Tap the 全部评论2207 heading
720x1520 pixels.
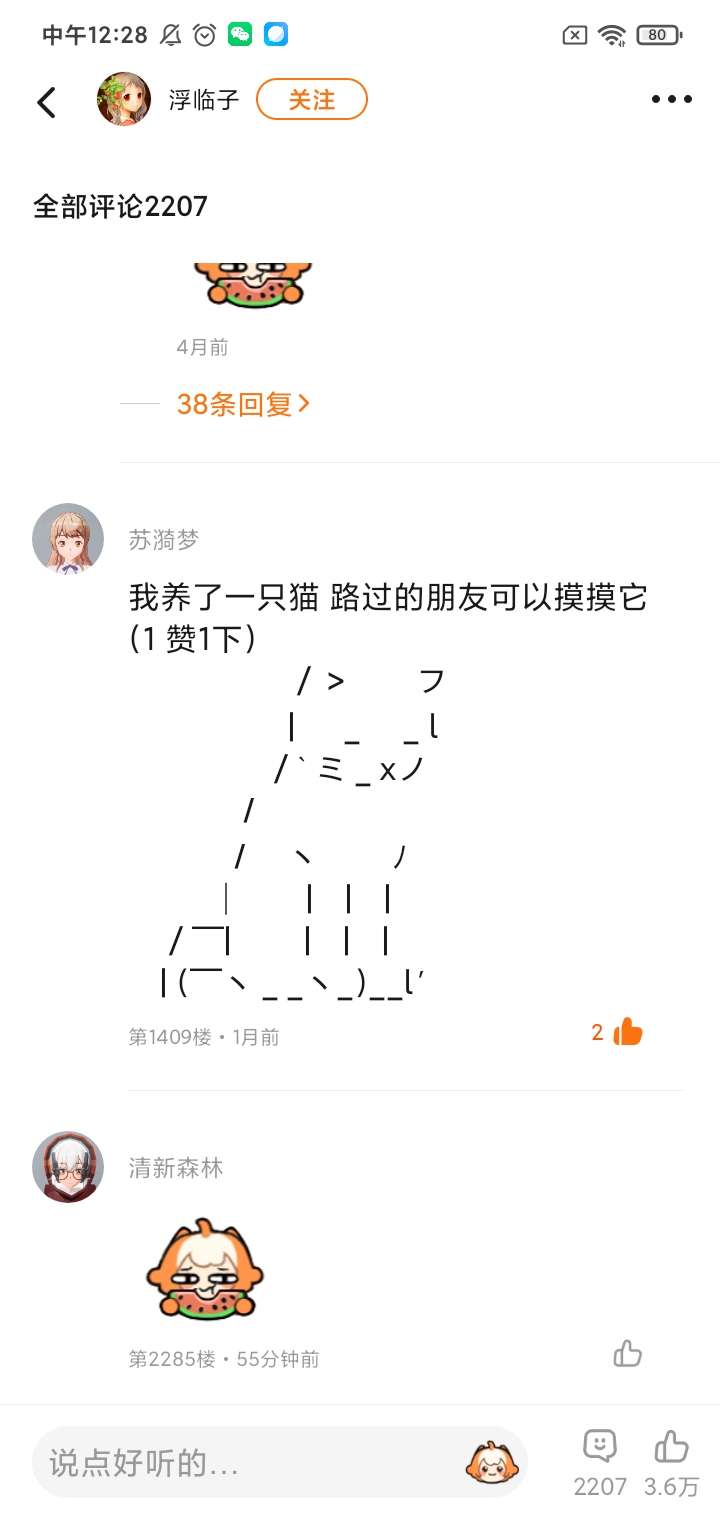point(120,207)
